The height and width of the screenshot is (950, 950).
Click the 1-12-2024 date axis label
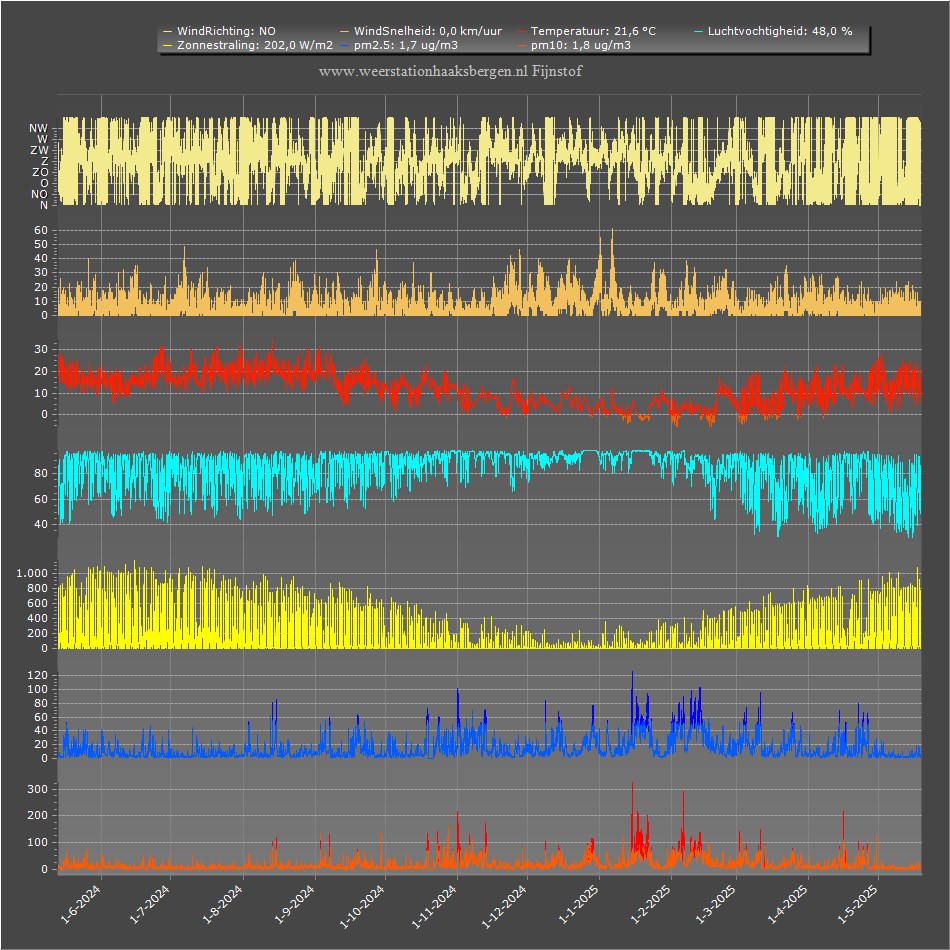point(504,906)
